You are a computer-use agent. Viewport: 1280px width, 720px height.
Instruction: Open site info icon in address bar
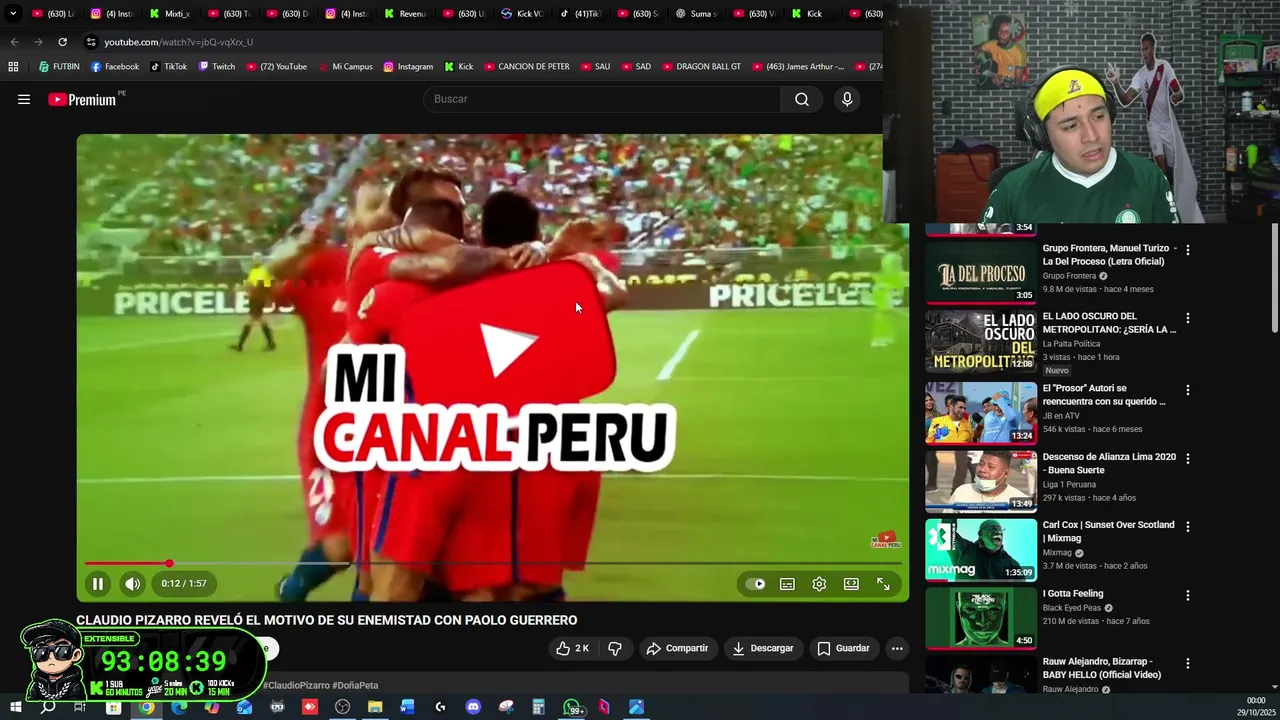click(x=91, y=42)
